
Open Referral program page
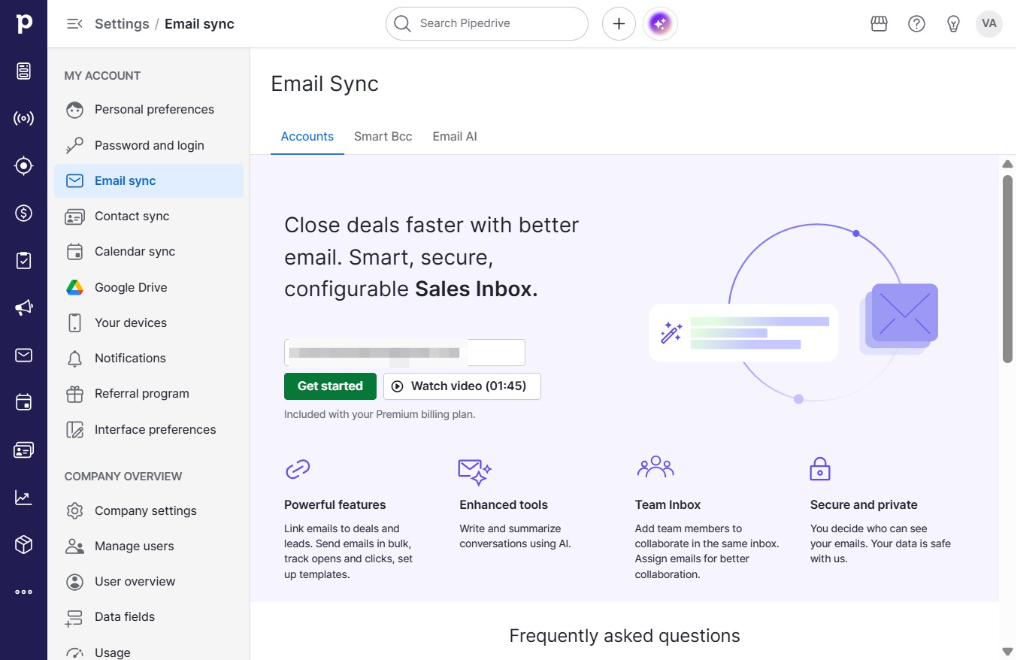point(149,394)
